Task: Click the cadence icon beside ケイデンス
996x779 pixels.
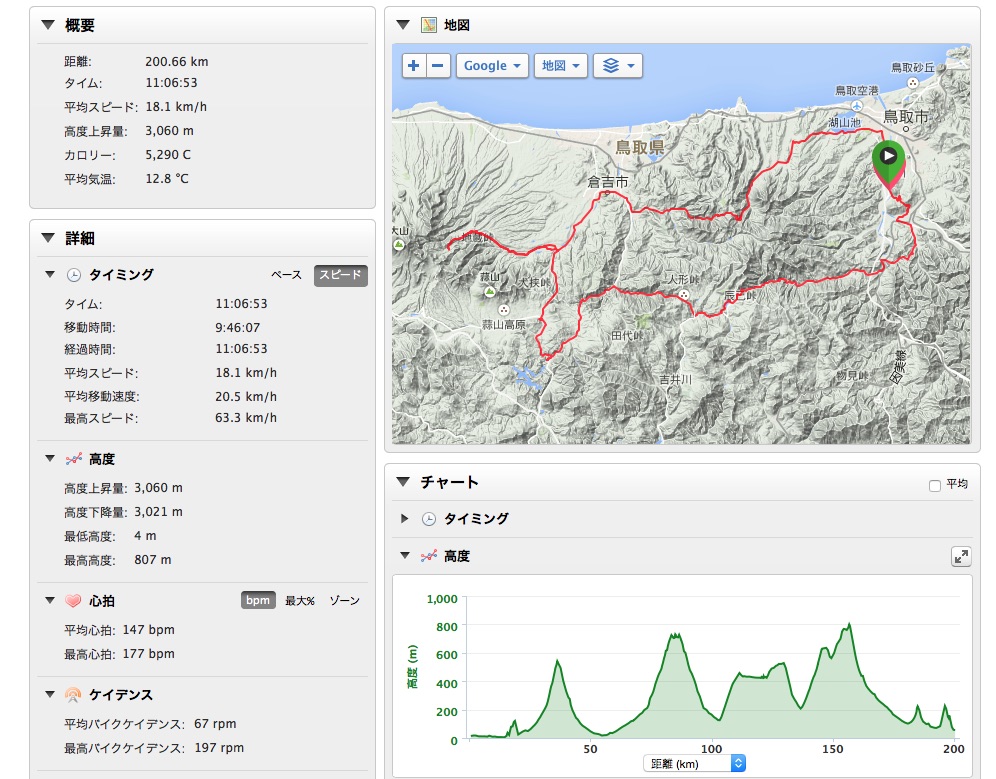Action: [73, 695]
